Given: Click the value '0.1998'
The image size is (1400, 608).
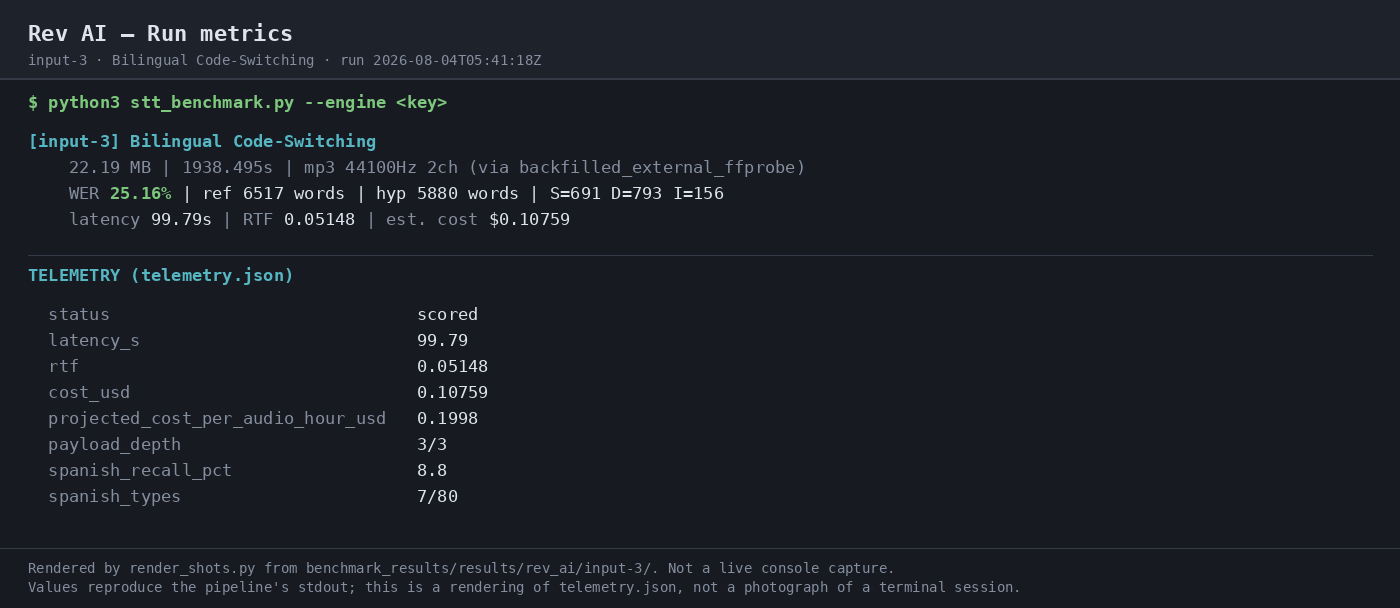Looking at the screenshot, I should [447, 419].
